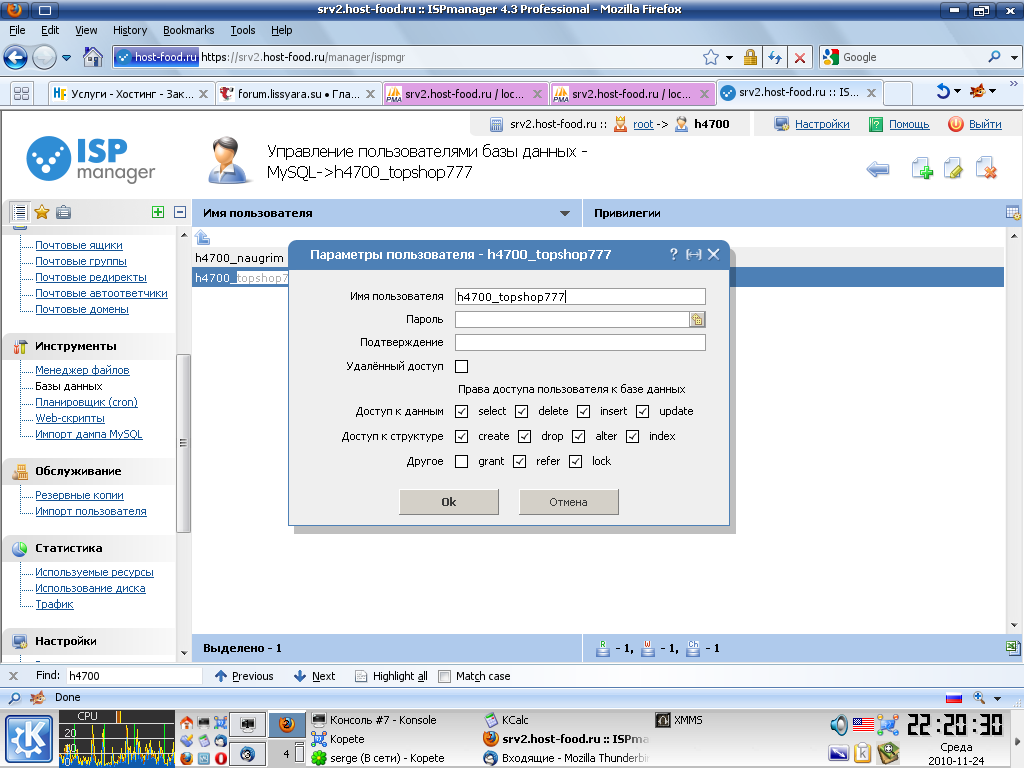
Task: Uncheck the insert privilege
Action: point(583,411)
